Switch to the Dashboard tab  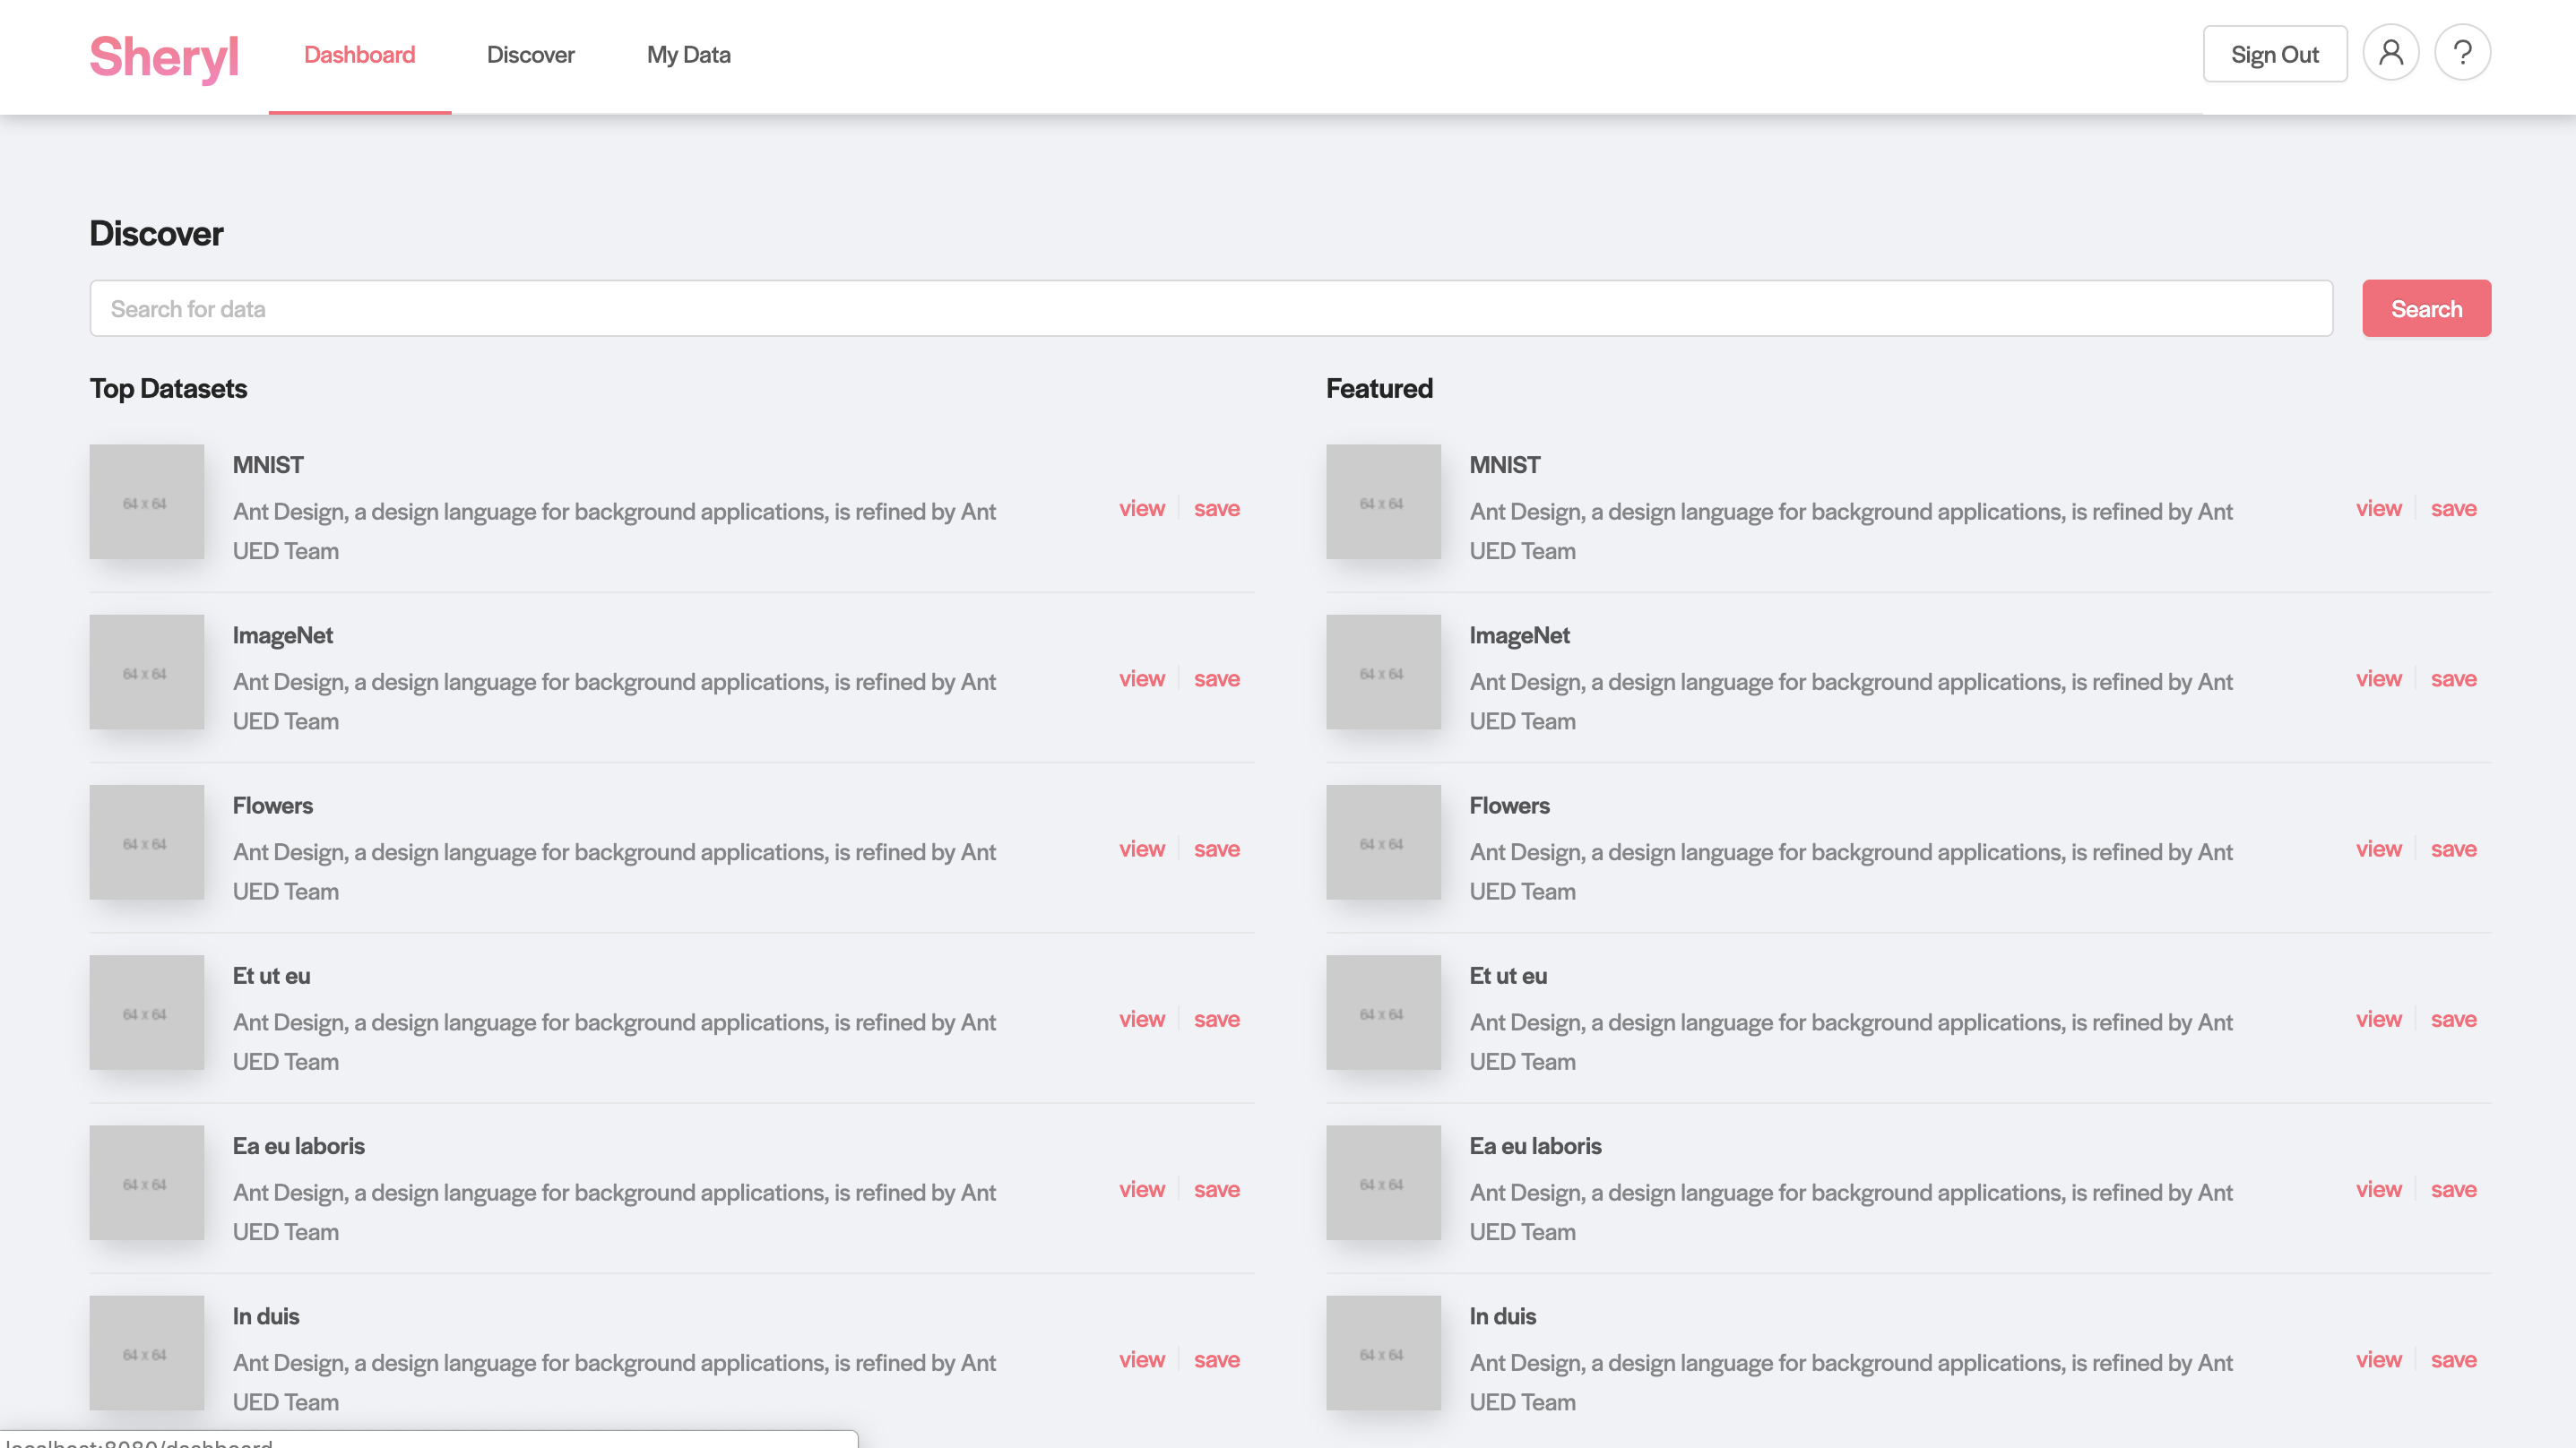point(359,55)
